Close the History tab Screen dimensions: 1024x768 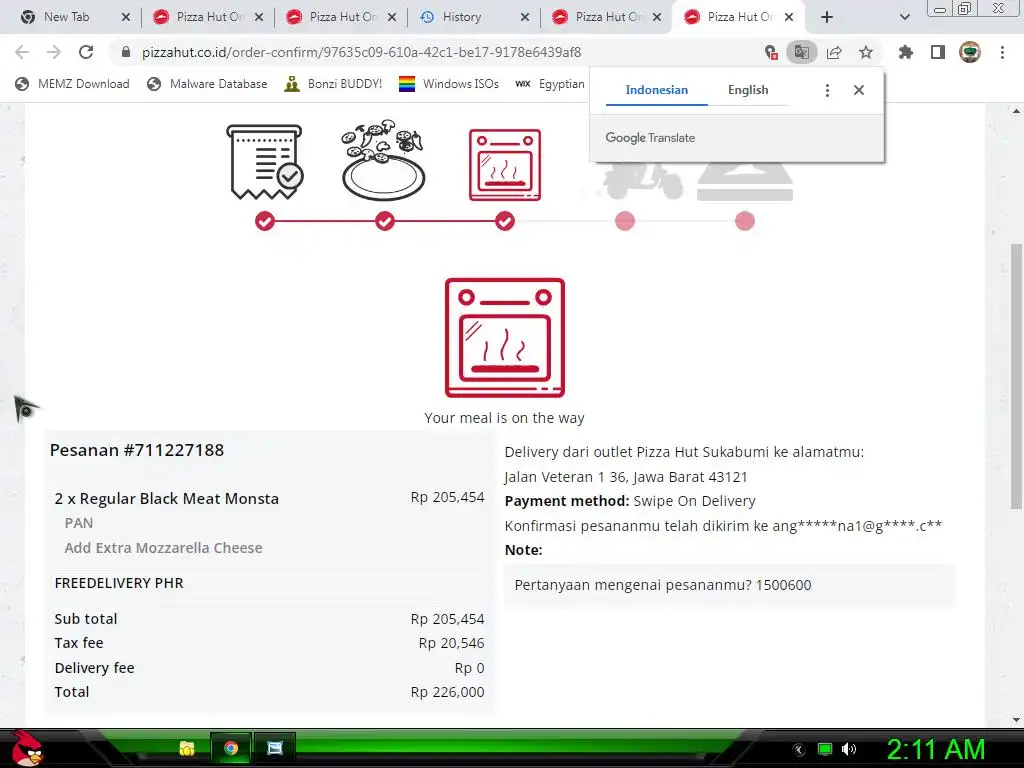(524, 18)
